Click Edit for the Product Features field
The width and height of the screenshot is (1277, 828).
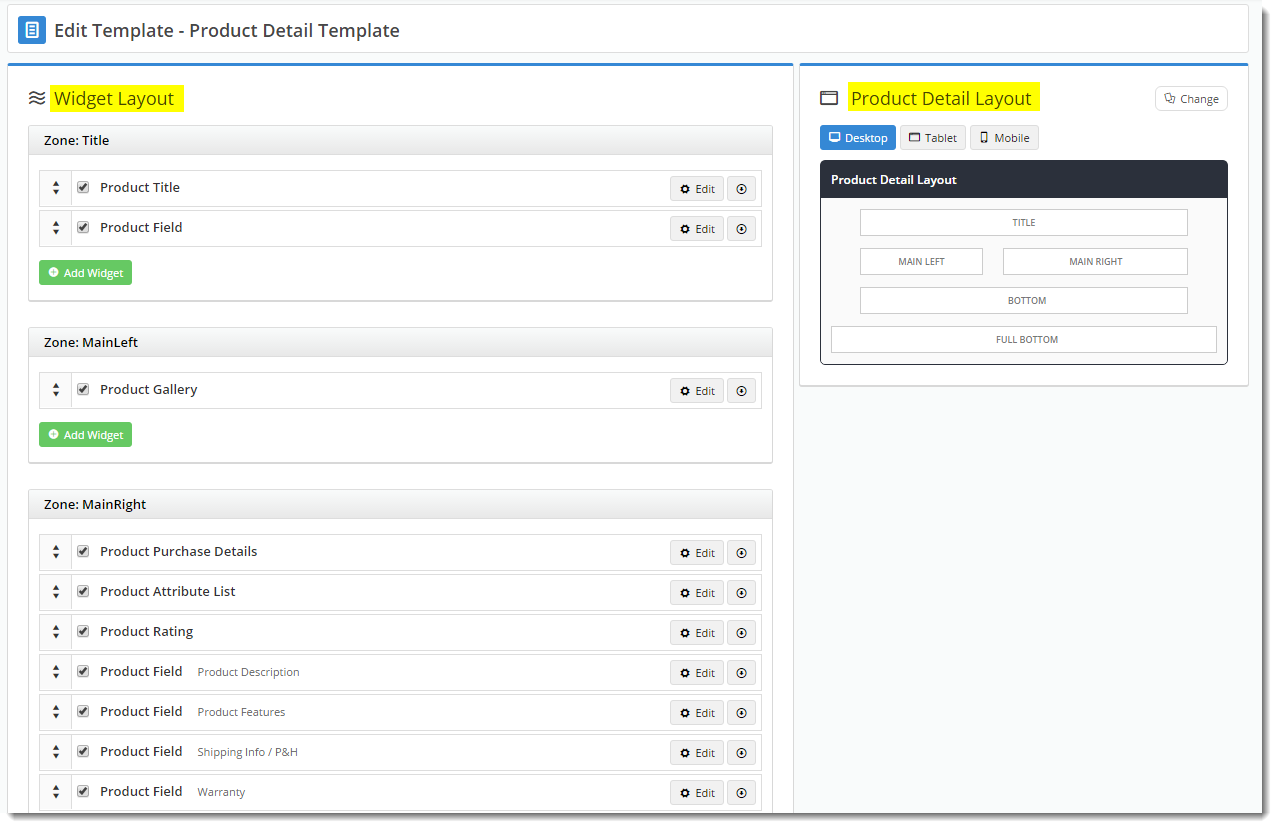pos(697,713)
